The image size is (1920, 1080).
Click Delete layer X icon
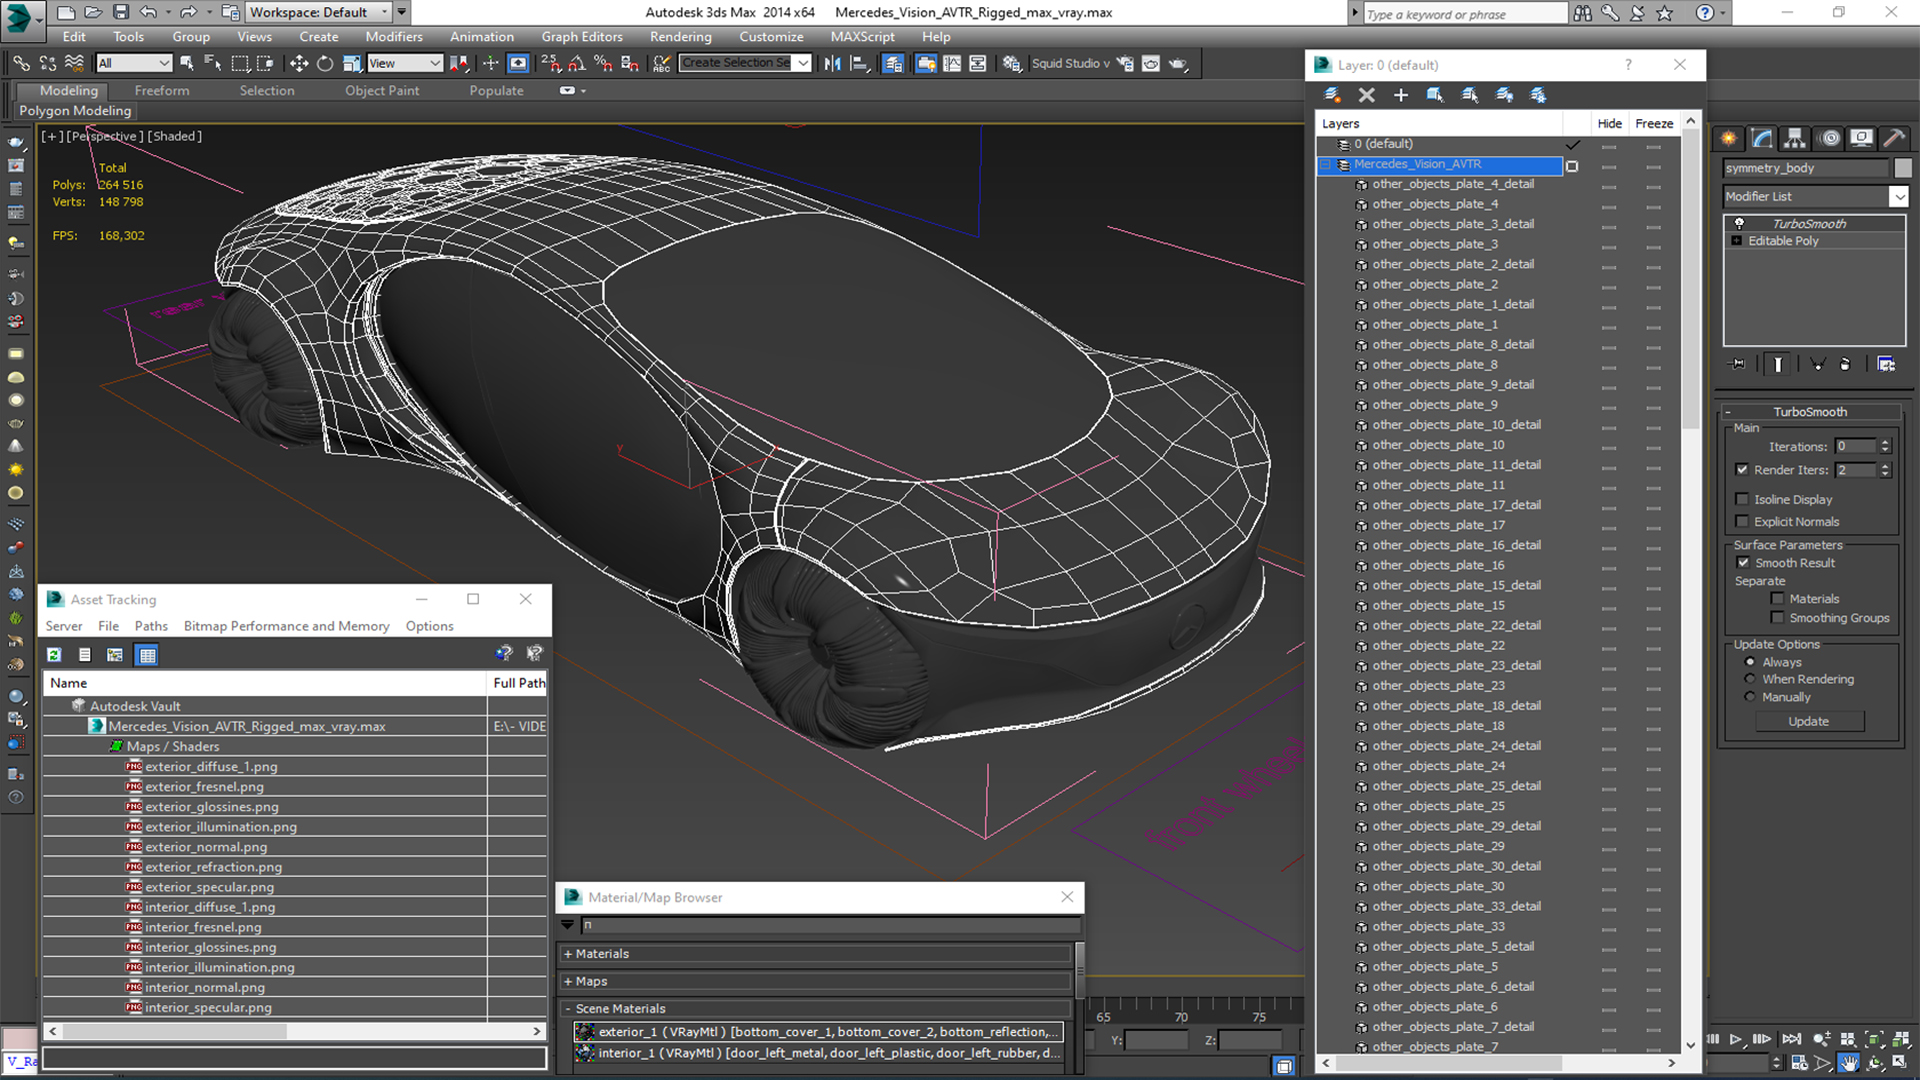point(1366,95)
